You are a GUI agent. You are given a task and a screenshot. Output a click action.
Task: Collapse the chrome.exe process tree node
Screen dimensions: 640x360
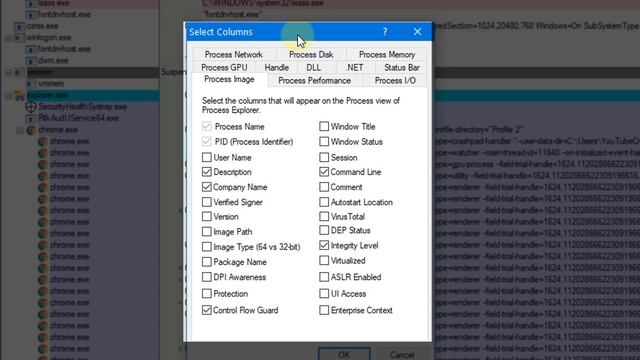pyautogui.click(x=20, y=130)
